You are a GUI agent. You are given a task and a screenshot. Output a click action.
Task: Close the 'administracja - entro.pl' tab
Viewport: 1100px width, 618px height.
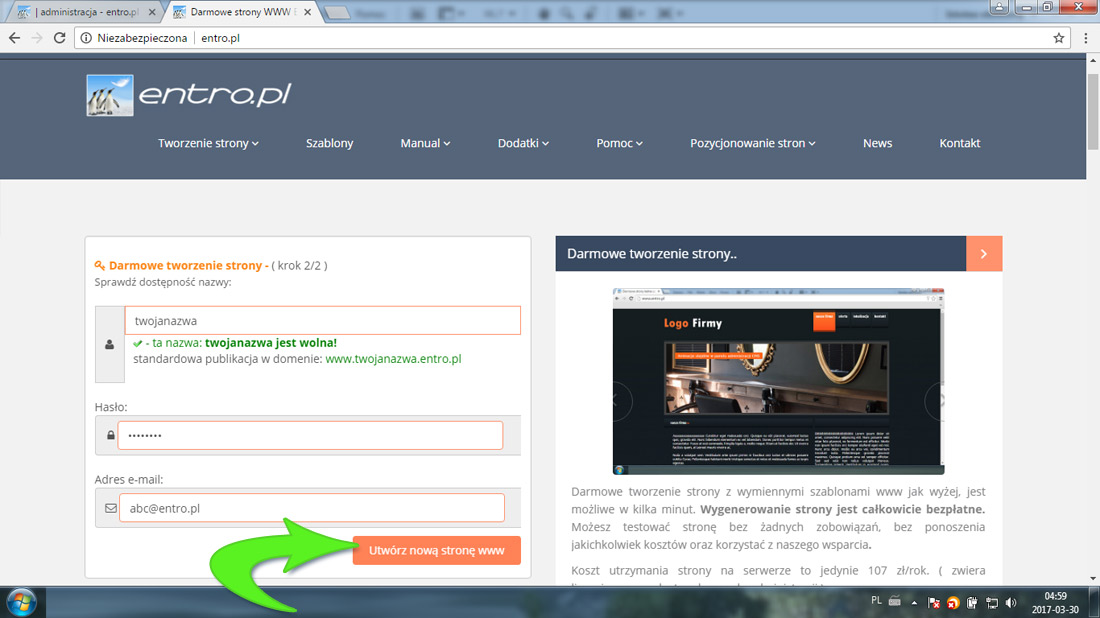click(152, 12)
